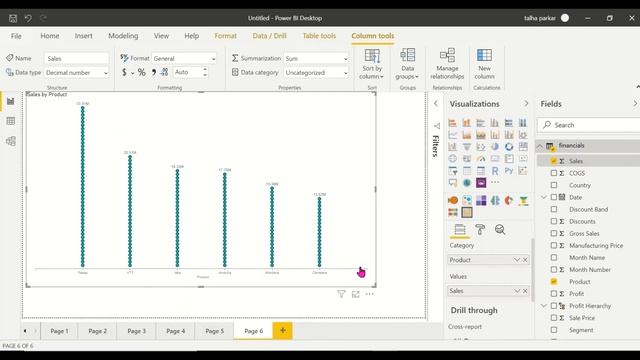Open More options ellipsis below chart
Image resolution: width=640 pixels, height=360 pixels.
(369, 294)
